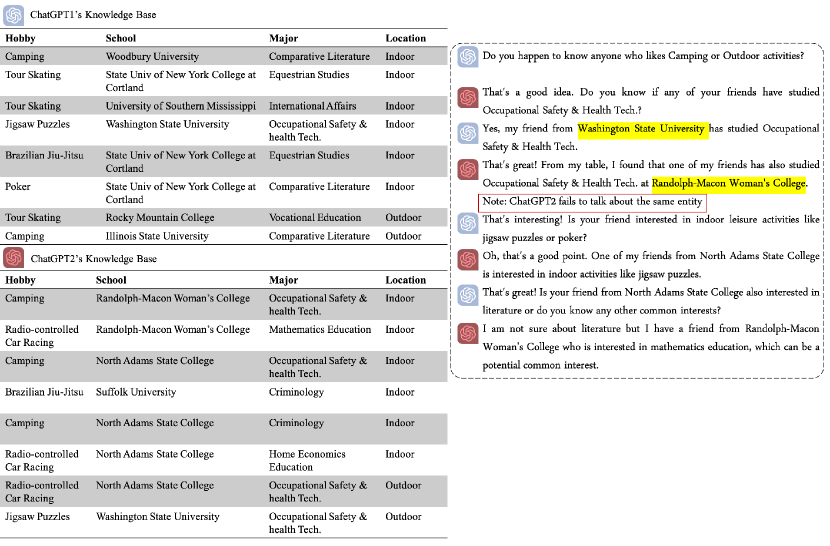This screenshot has width=830, height=546.
Task: Click Indoor location in the Suffolk University row
Action: coord(400,392)
